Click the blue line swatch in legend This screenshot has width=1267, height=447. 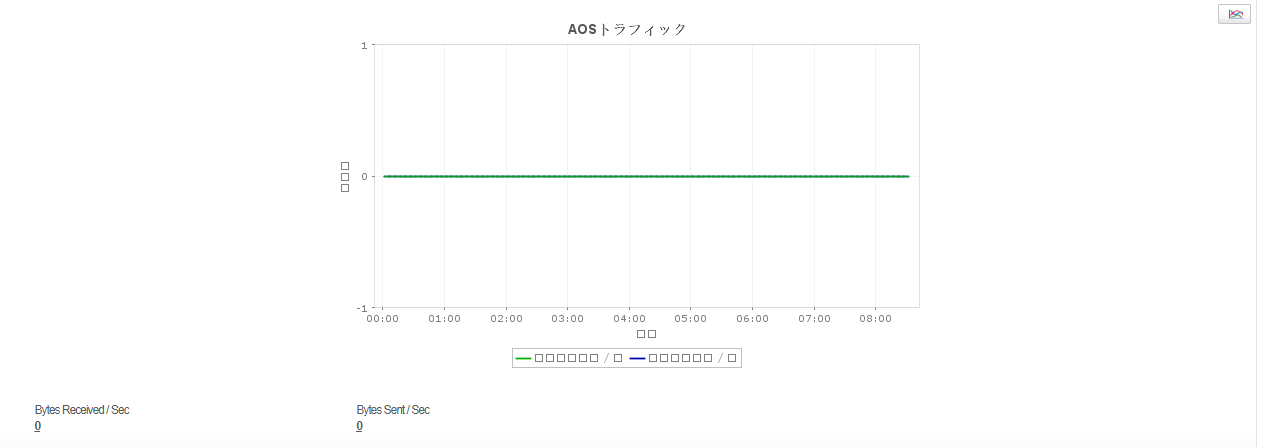637,358
